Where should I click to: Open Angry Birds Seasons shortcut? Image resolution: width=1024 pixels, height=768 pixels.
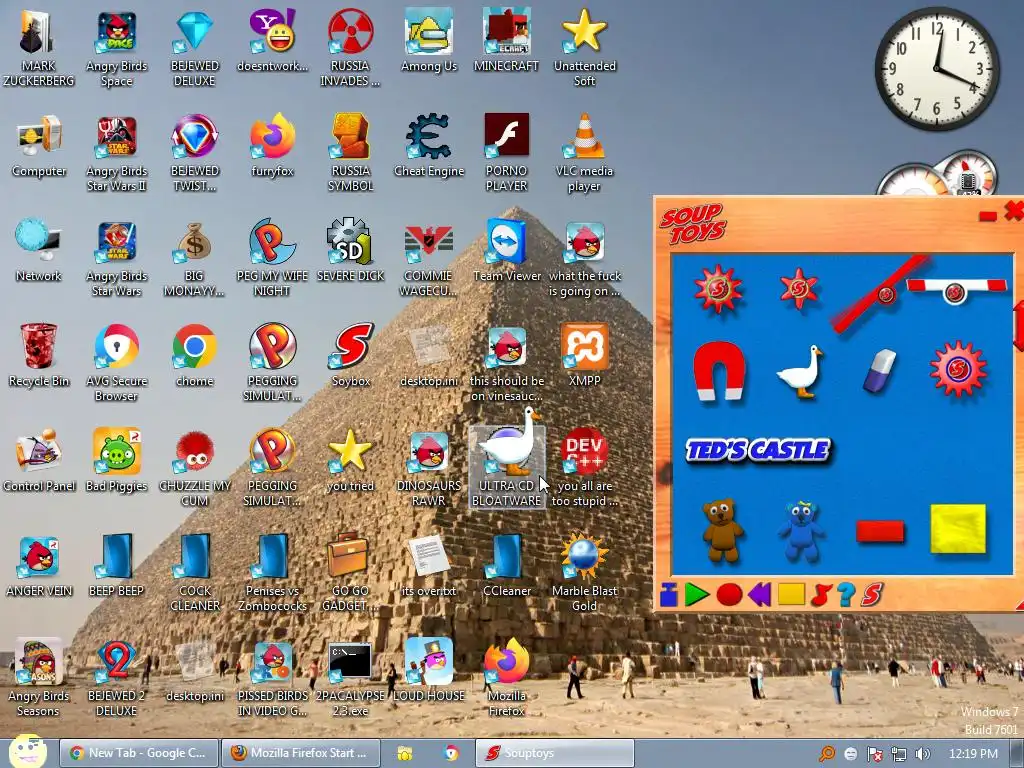coord(39,678)
